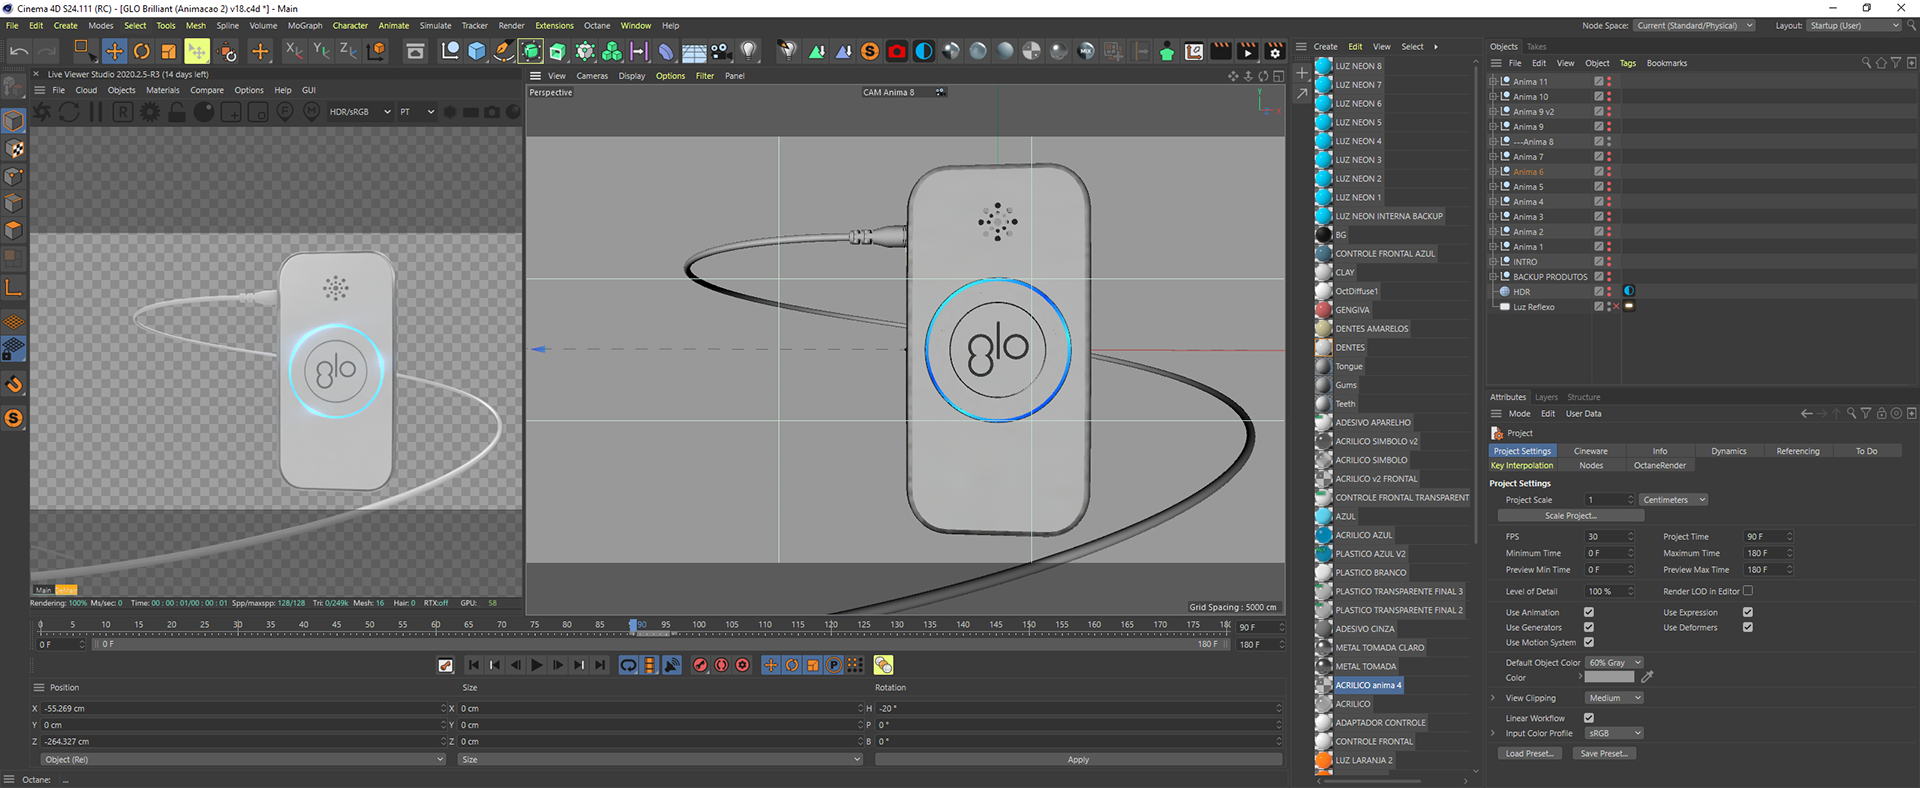Open the Layout Startup (User) dropdown
This screenshot has height=788, width=1920.
(x=1854, y=25)
